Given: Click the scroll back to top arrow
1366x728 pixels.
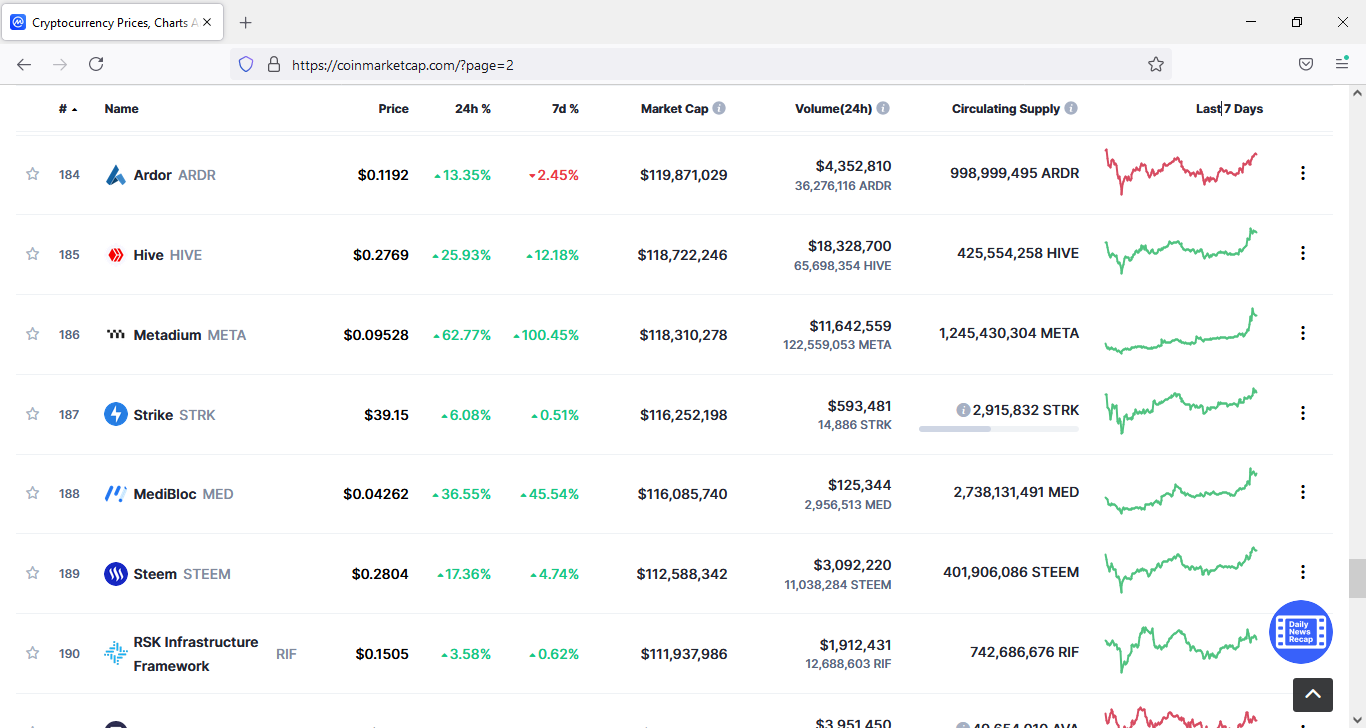Looking at the screenshot, I should (x=1312, y=694).
